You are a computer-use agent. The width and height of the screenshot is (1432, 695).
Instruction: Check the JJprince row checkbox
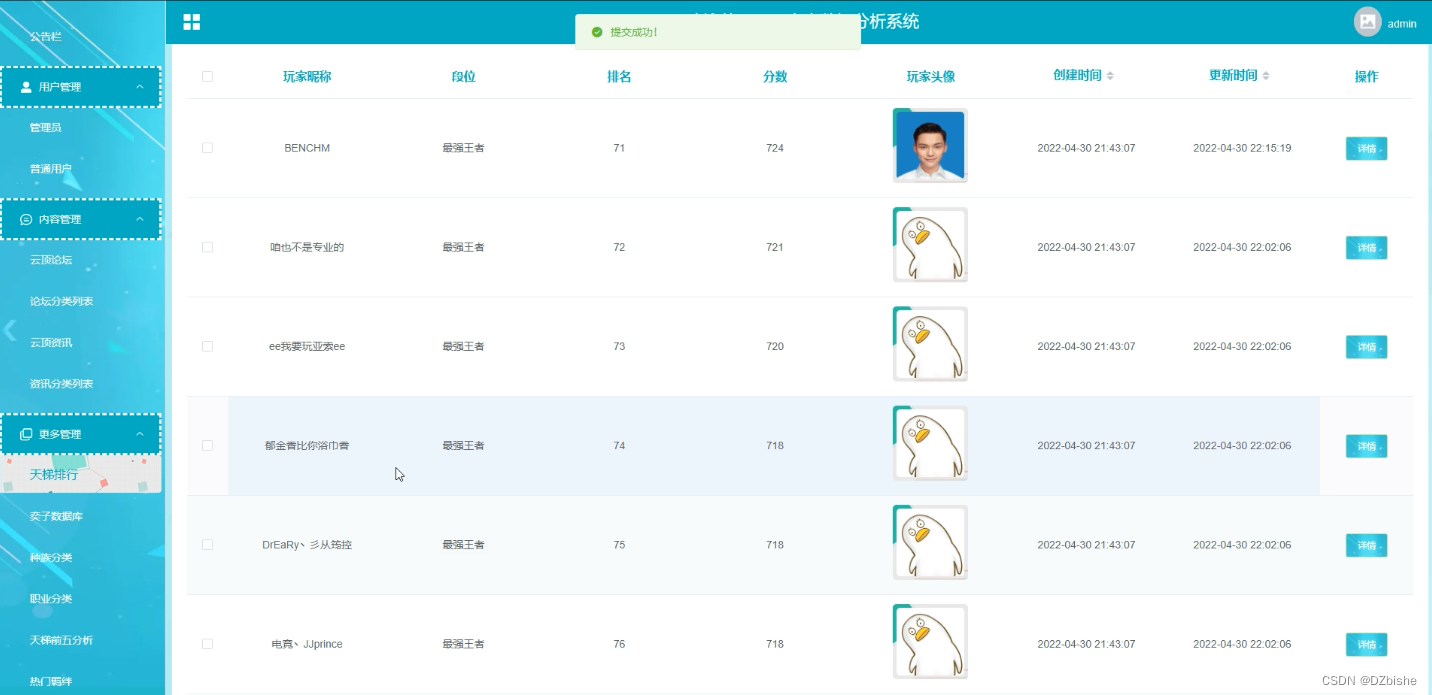click(207, 643)
